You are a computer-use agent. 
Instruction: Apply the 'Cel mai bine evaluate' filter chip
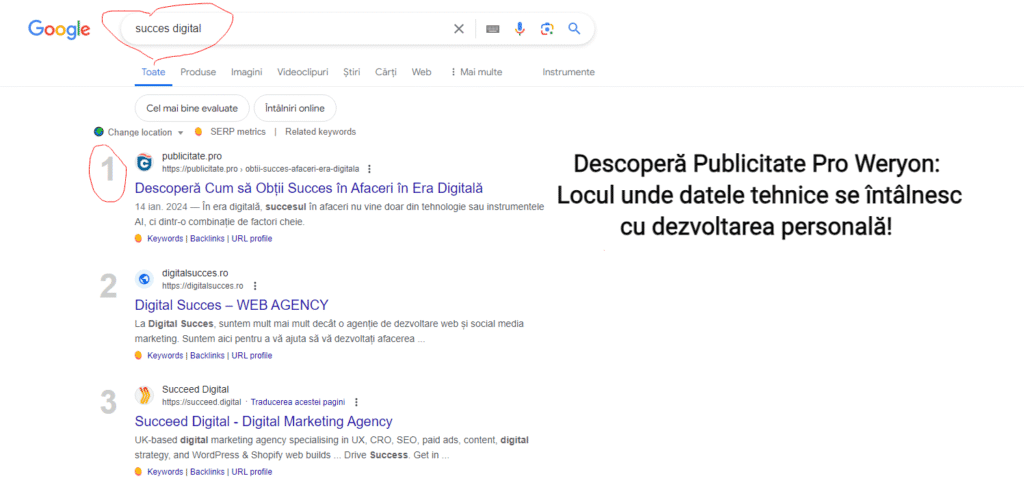click(191, 108)
